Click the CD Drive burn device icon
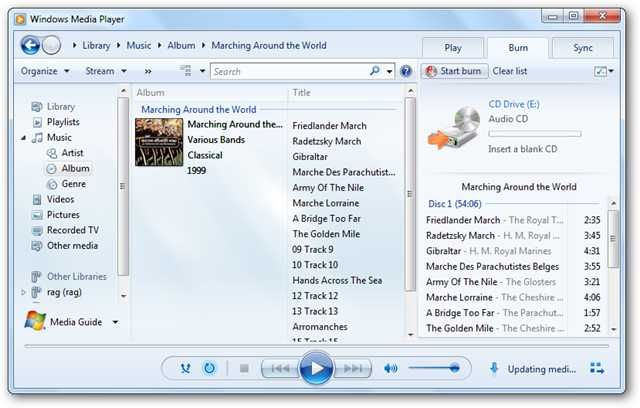Screen dimensions: 640x408 tap(454, 128)
